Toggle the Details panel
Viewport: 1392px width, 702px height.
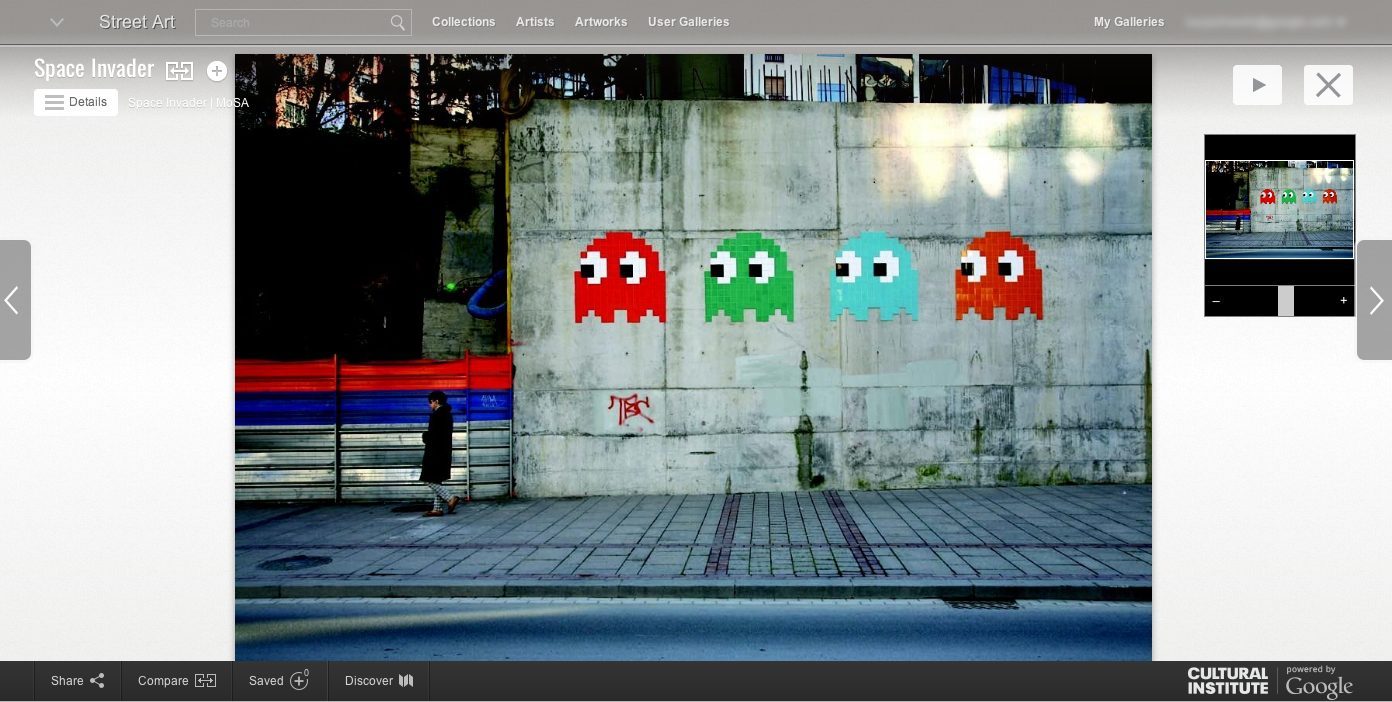[76, 102]
